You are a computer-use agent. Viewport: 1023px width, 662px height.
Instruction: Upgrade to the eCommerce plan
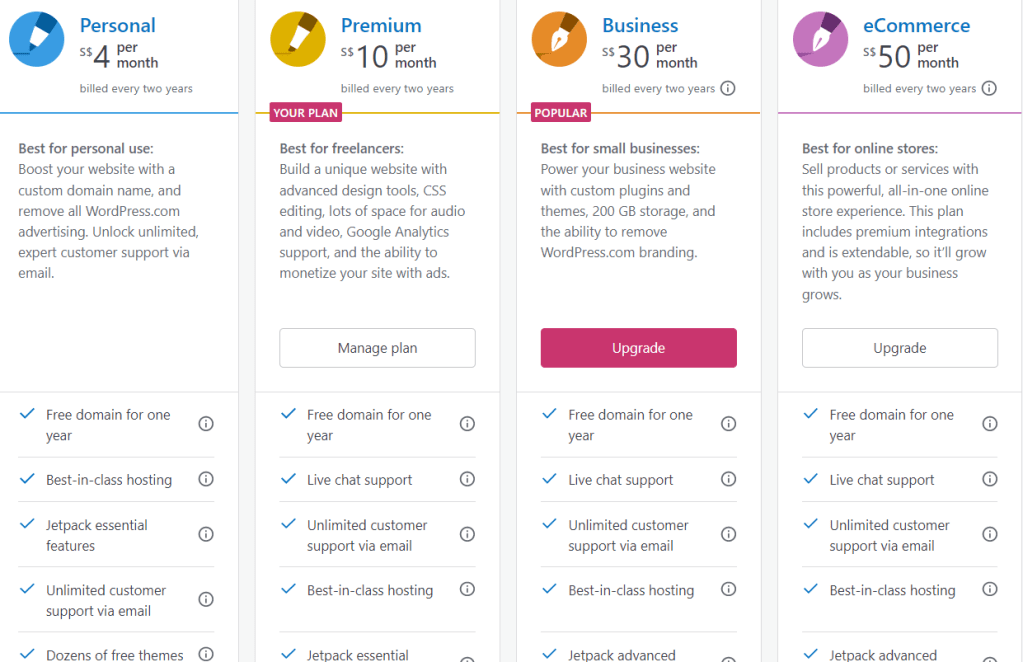[x=899, y=348]
